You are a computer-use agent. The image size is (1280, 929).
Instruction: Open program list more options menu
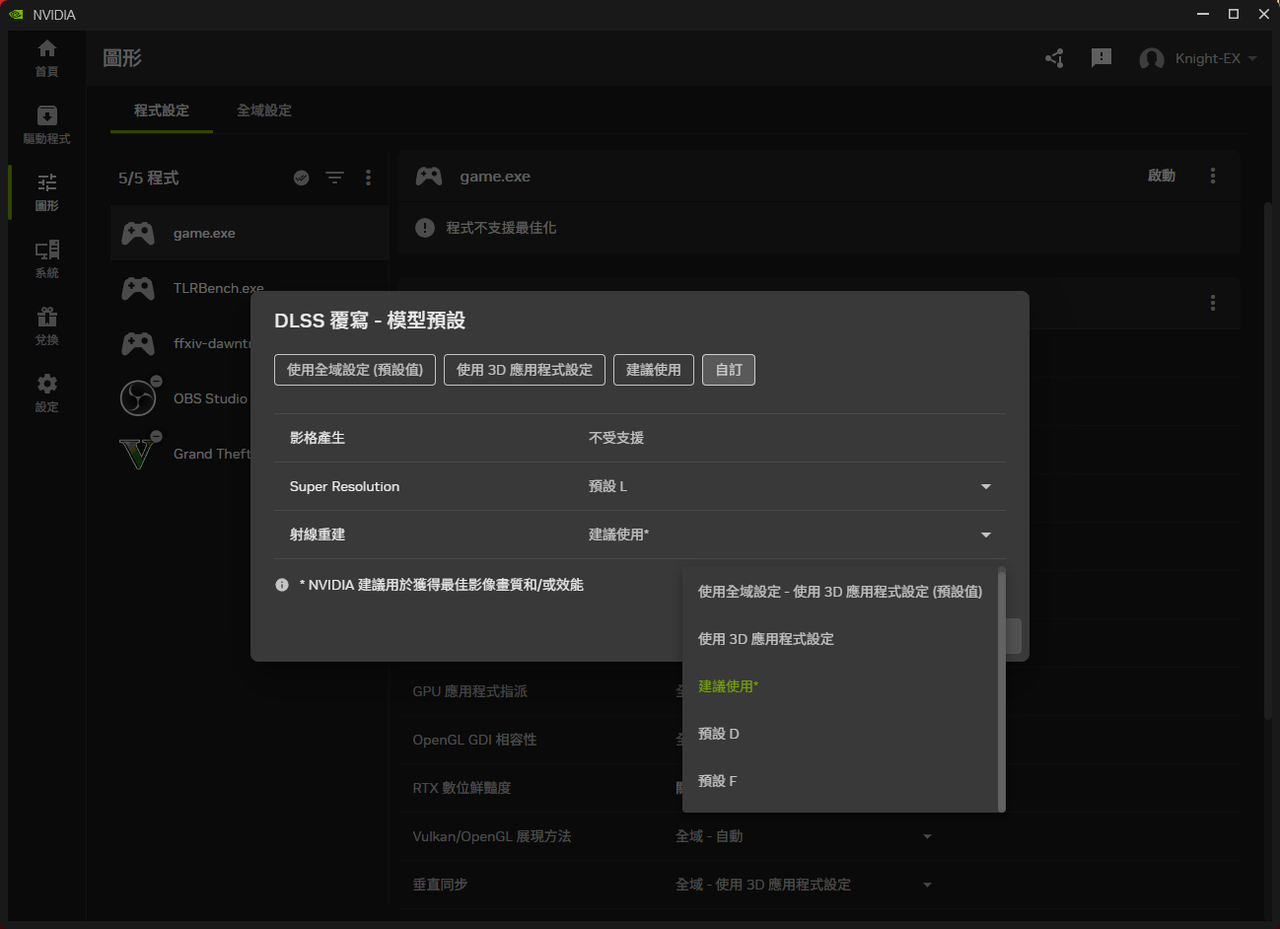pyautogui.click(x=368, y=178)
